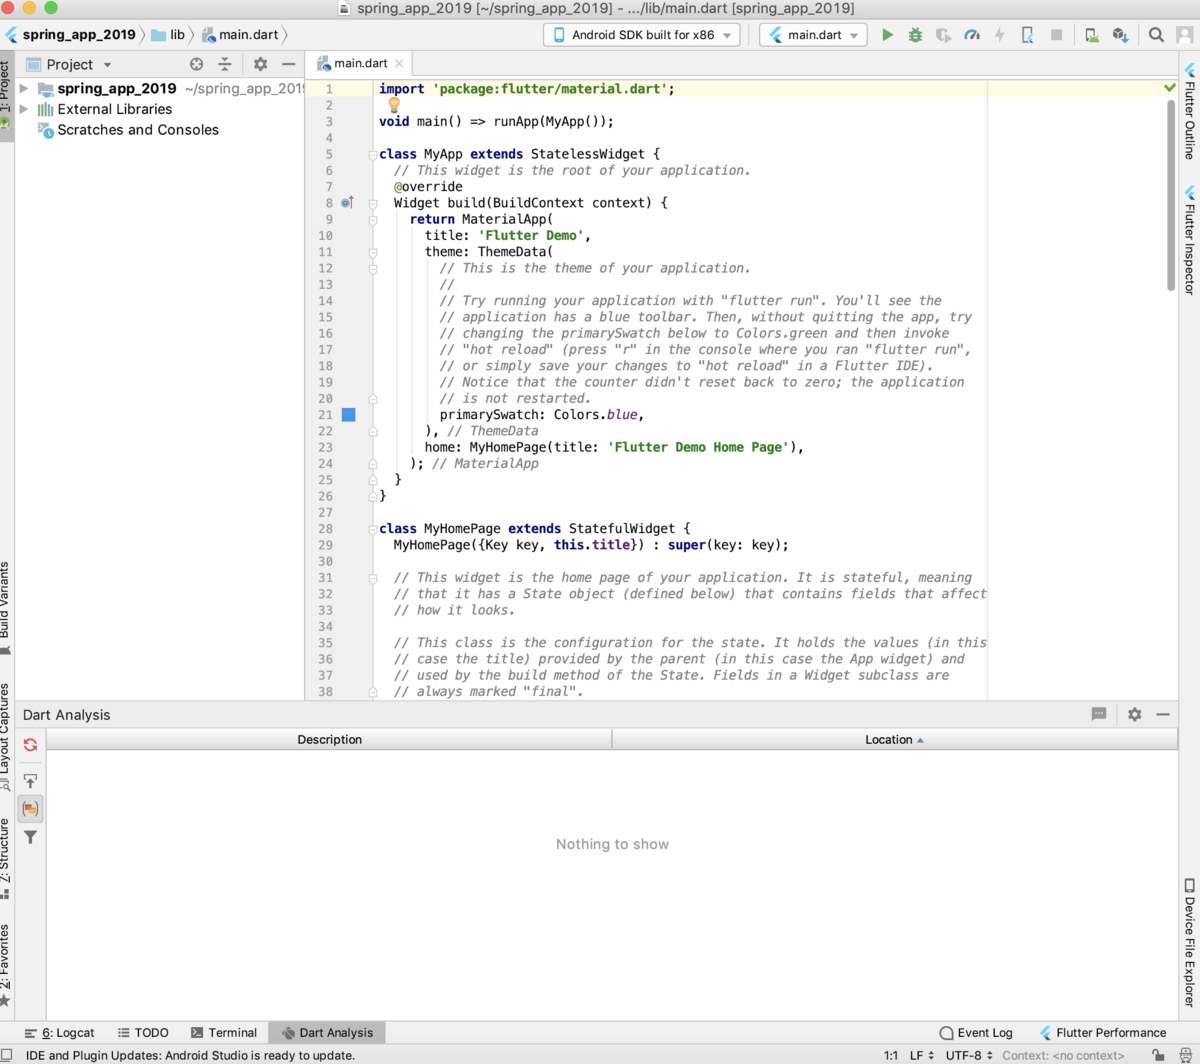This screenshot has height=1064, width=1200.
Task: Sort by the Location column header
Action: 894,739
